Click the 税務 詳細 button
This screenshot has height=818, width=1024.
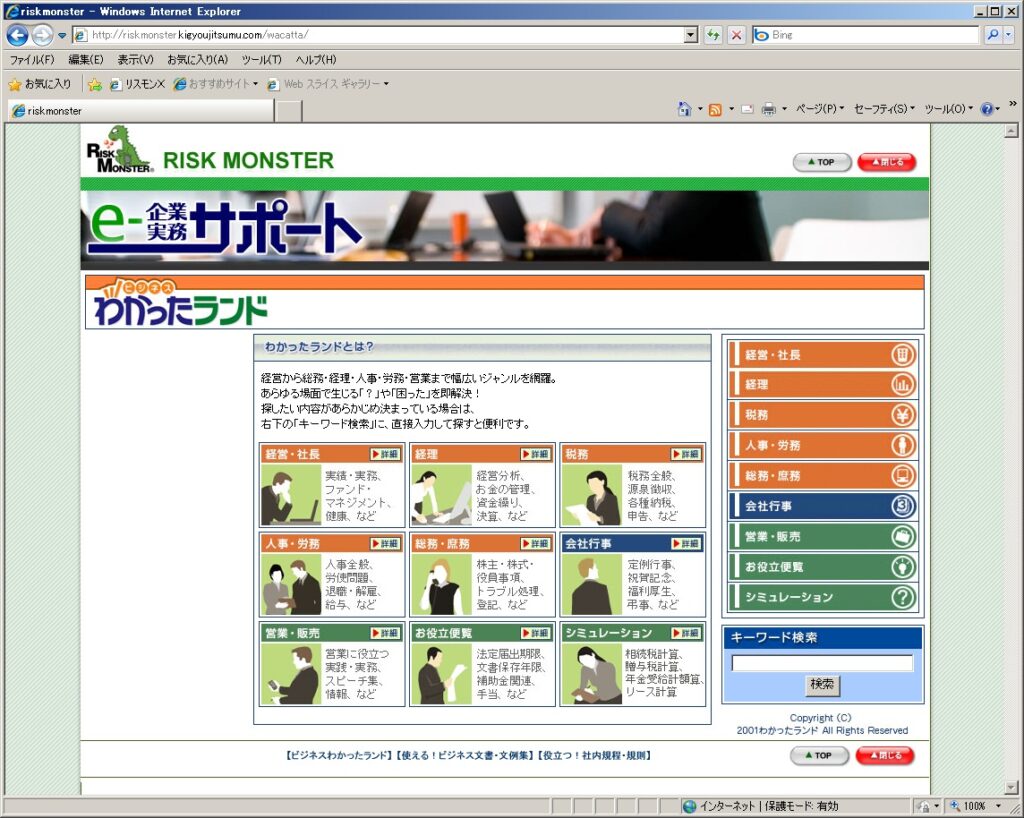point(686,454)
